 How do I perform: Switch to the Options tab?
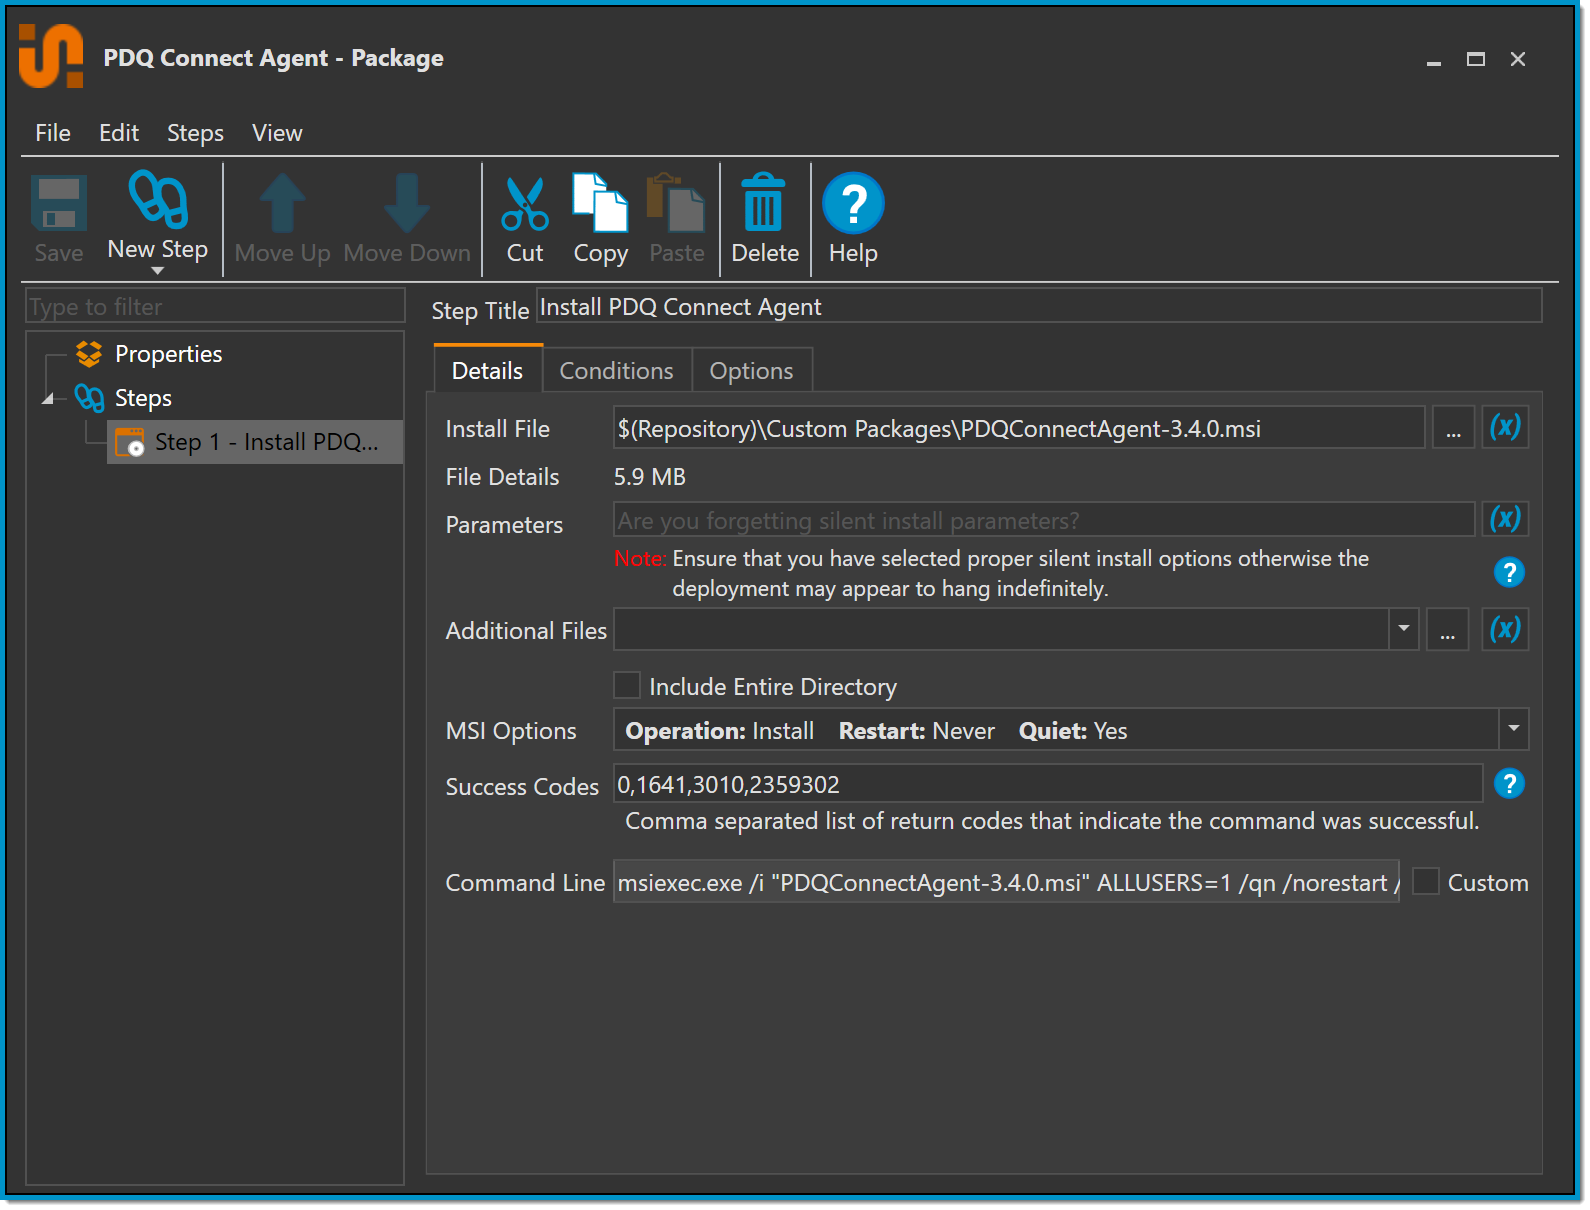pos(752,371)
